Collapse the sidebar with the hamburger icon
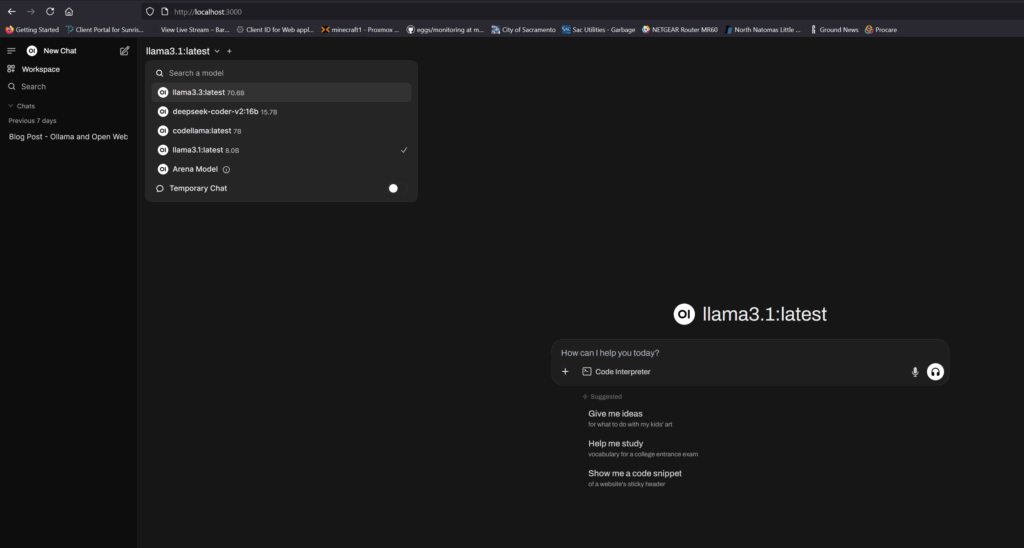Image resolution: width=1024 pixels, height=548 pixels. [11, 51]
